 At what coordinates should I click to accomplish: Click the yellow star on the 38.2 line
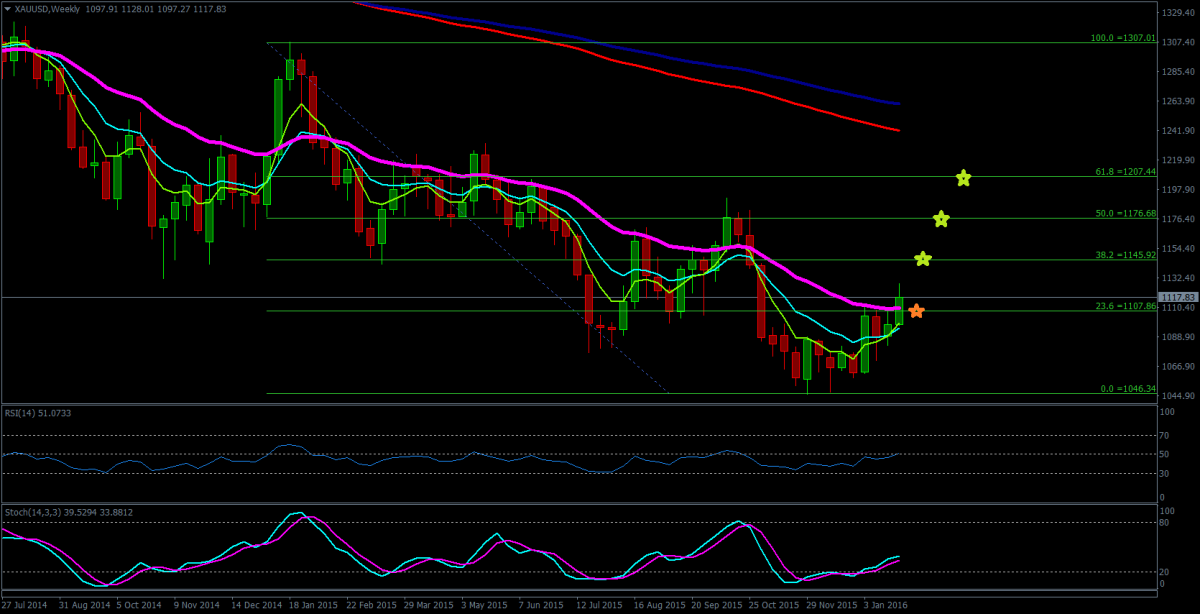pos(923,259)
